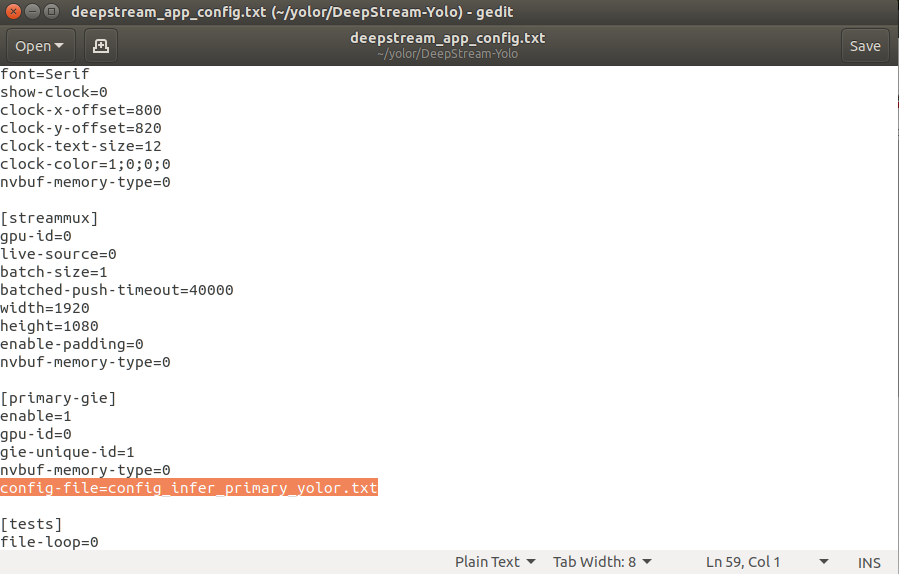Place cursor on [streammux] section header
This screenshot has height=574, width=899.
coord(49,218)
